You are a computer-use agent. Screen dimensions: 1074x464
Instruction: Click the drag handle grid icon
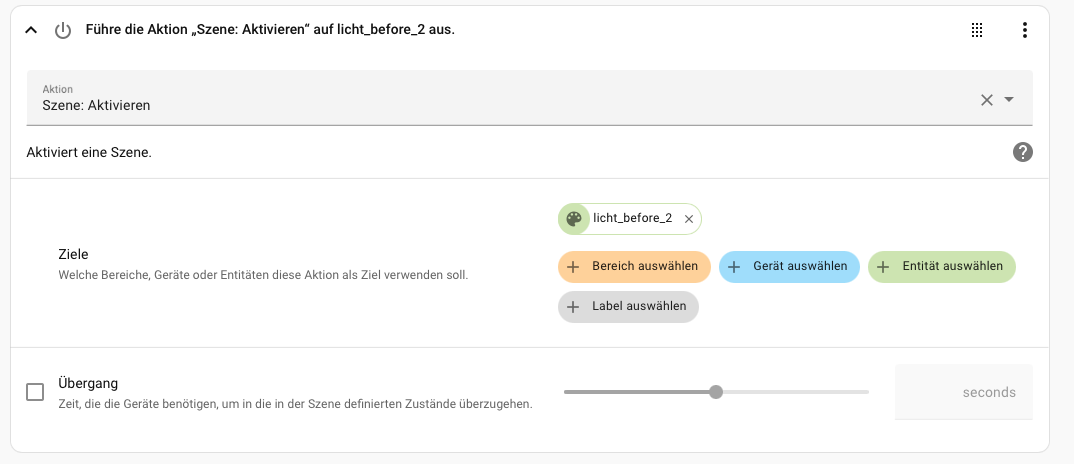pyautogui.click(x=977, y=31)
